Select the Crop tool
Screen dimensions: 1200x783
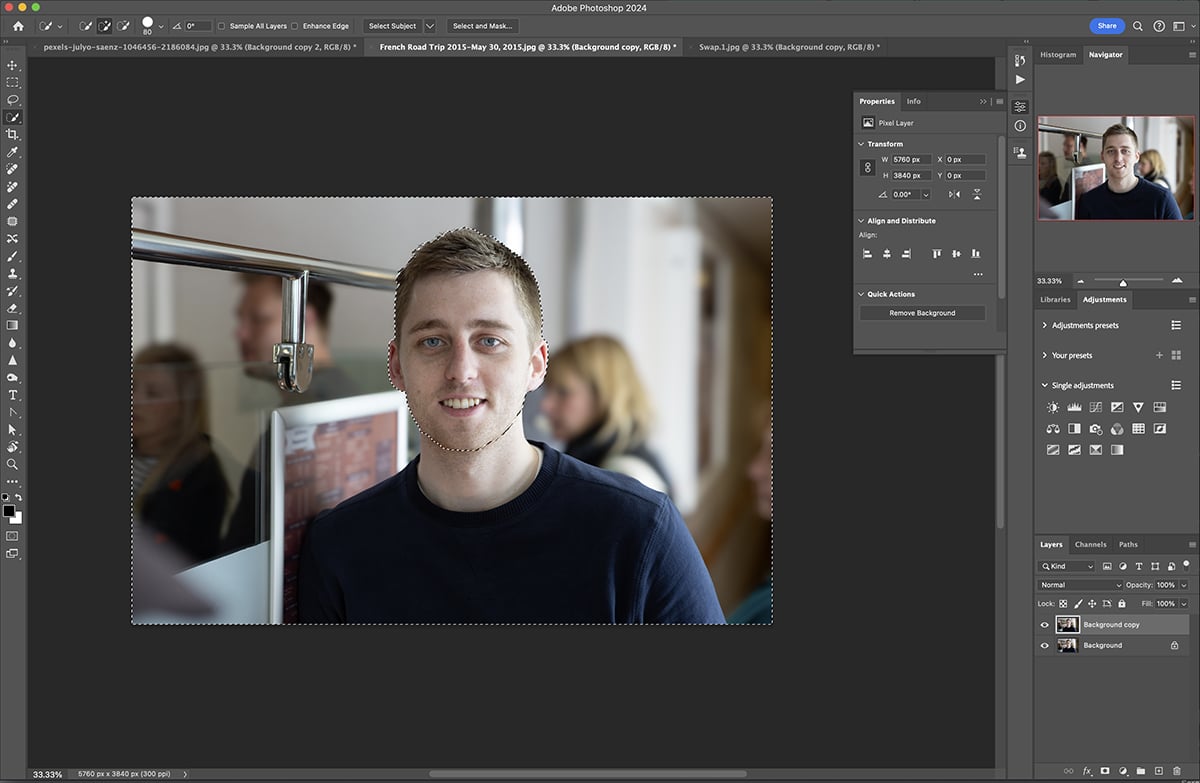pyautogui.click(x=13, y=133)
